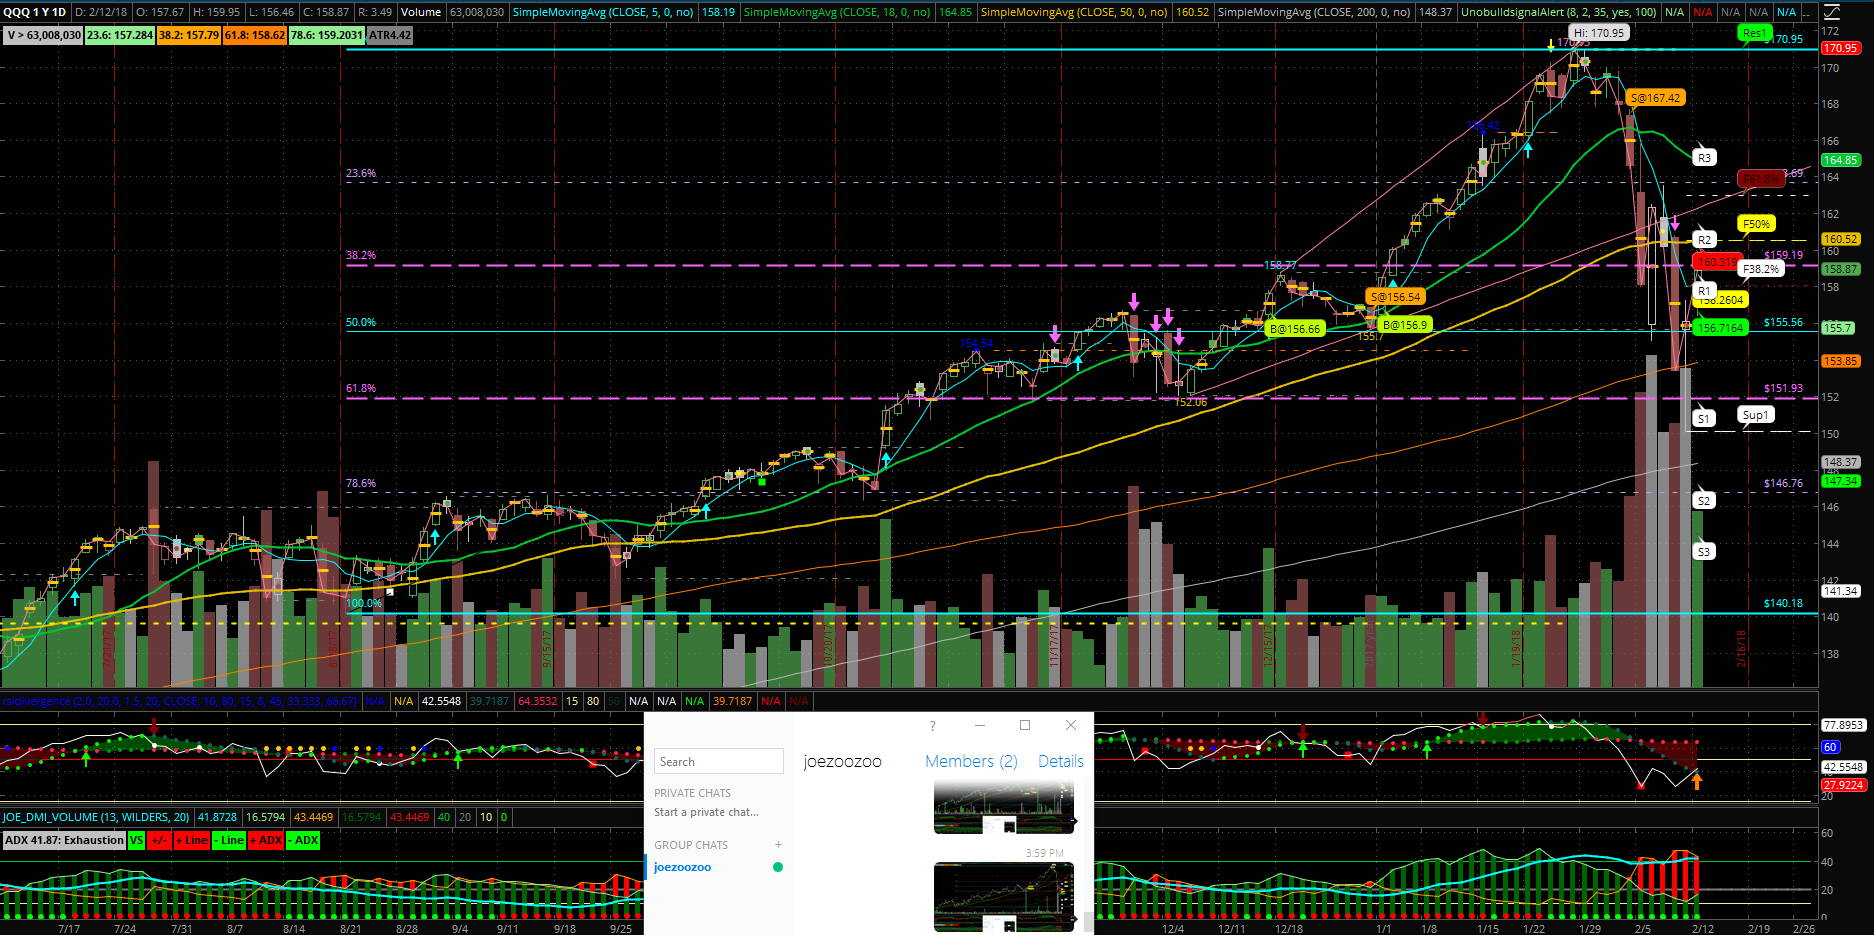1874x935 pixels.
Task: Click the 61.8: 158.62 orange label
Action: (254, 35)
